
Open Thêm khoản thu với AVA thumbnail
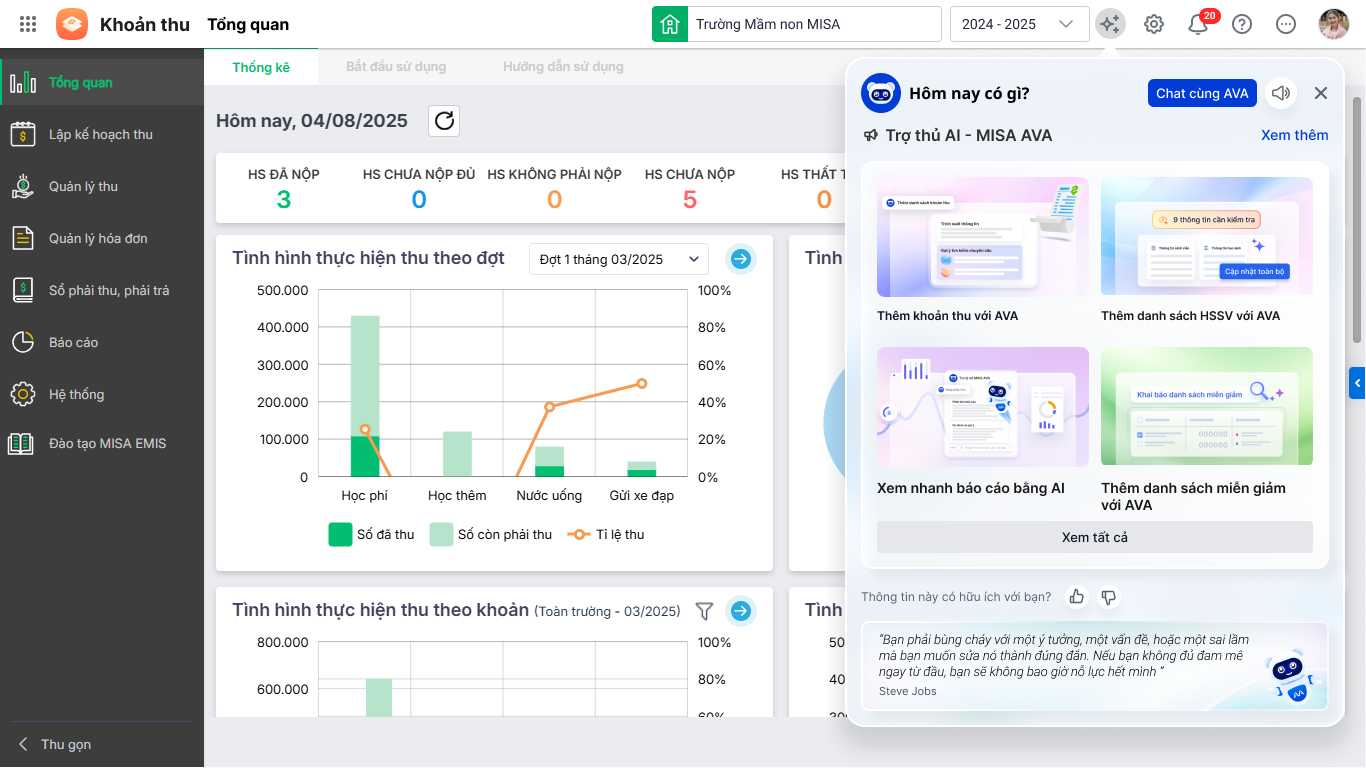pyautogui.click(x=983, y=237)
